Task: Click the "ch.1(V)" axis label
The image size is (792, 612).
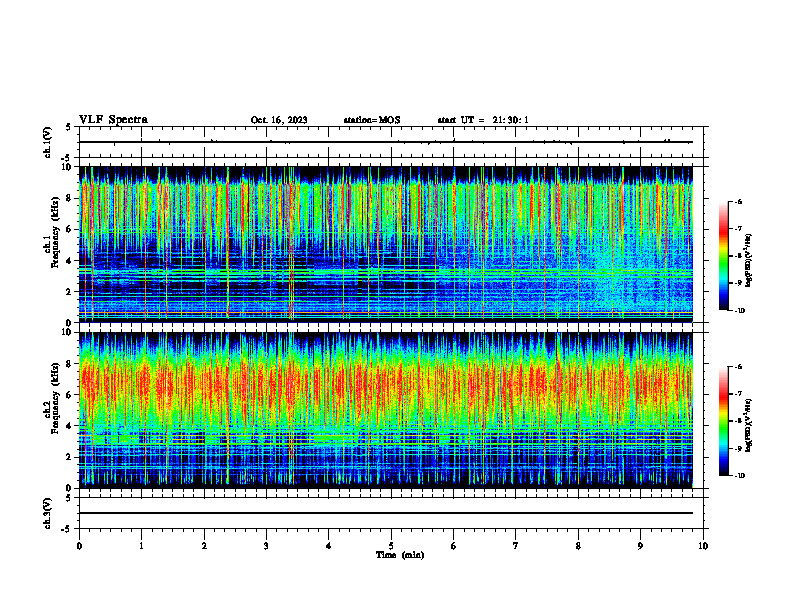Action: (47, 142)
